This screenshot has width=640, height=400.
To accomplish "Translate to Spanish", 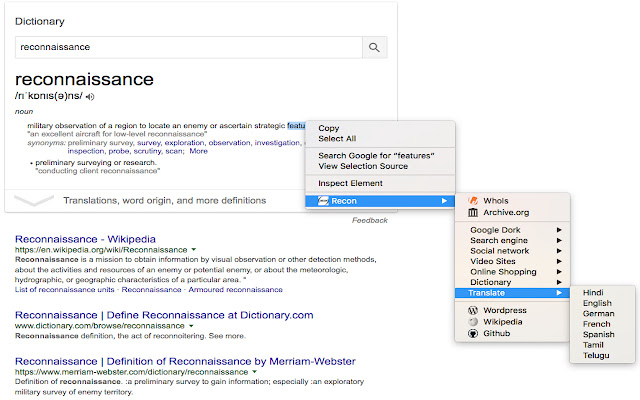I will pyautogui.click(x=602, y=335).
